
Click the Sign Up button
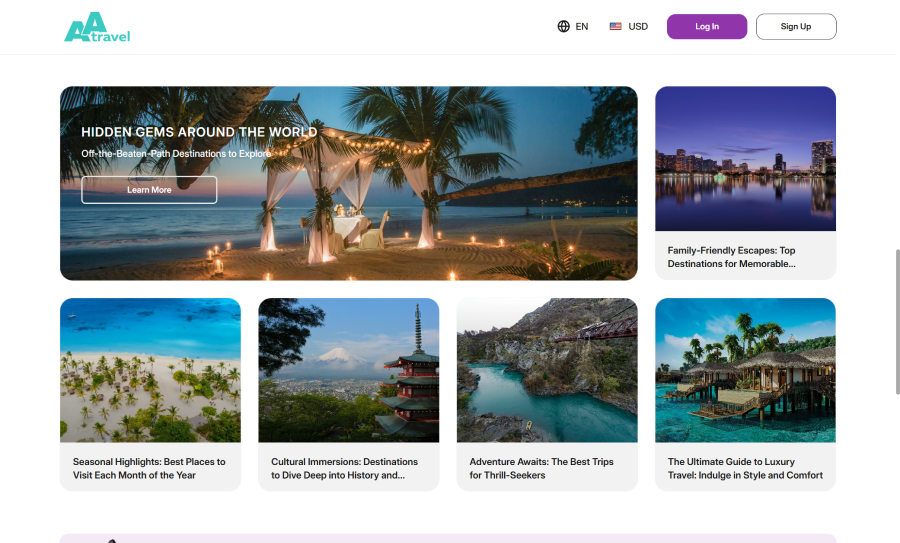[796, 26]
